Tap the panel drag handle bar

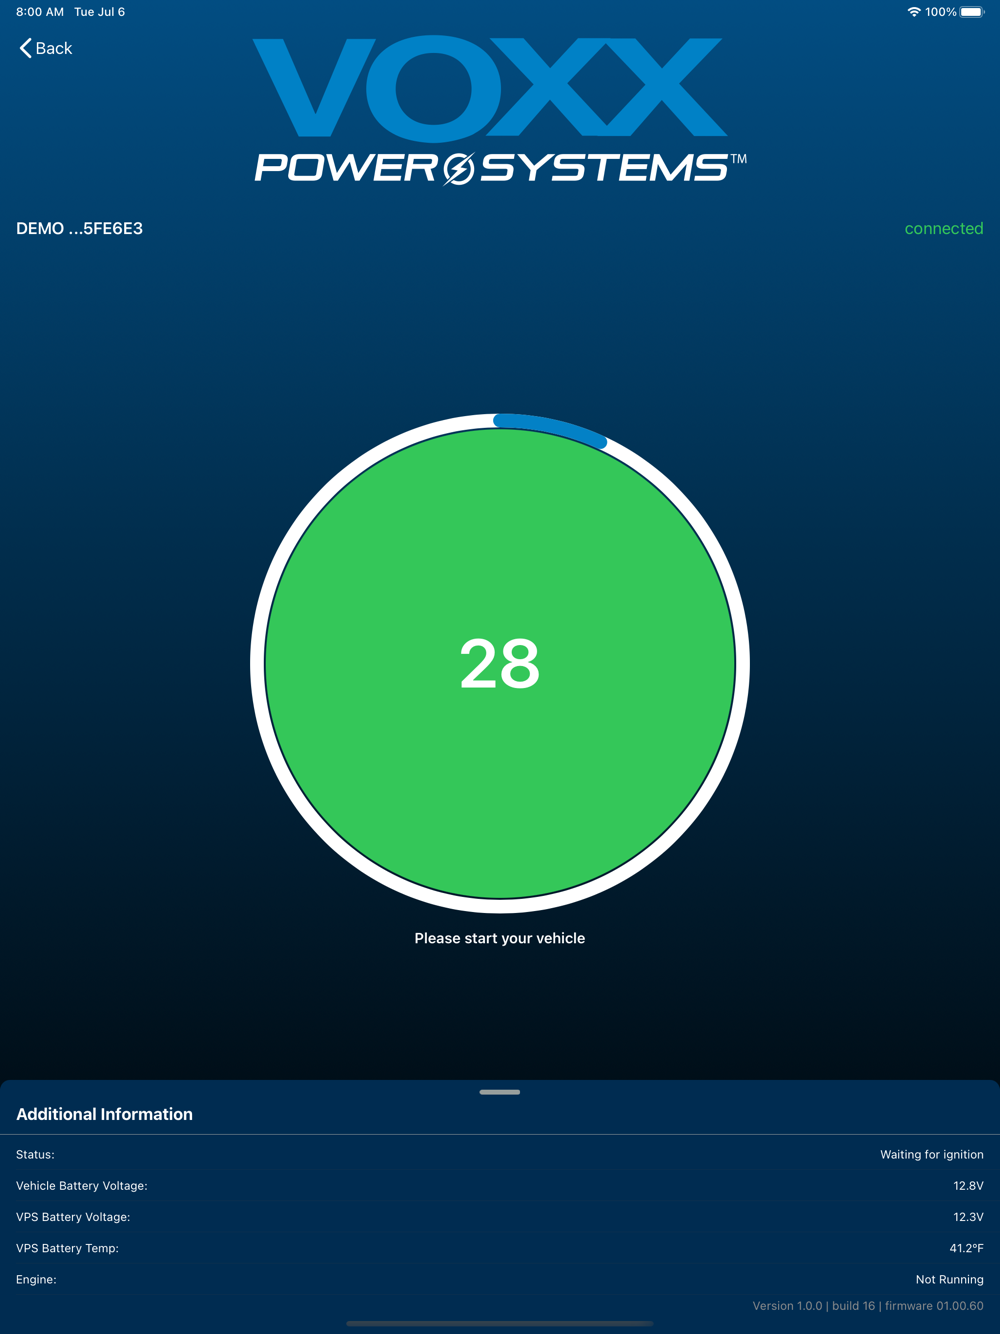[x=500, y=1092]
